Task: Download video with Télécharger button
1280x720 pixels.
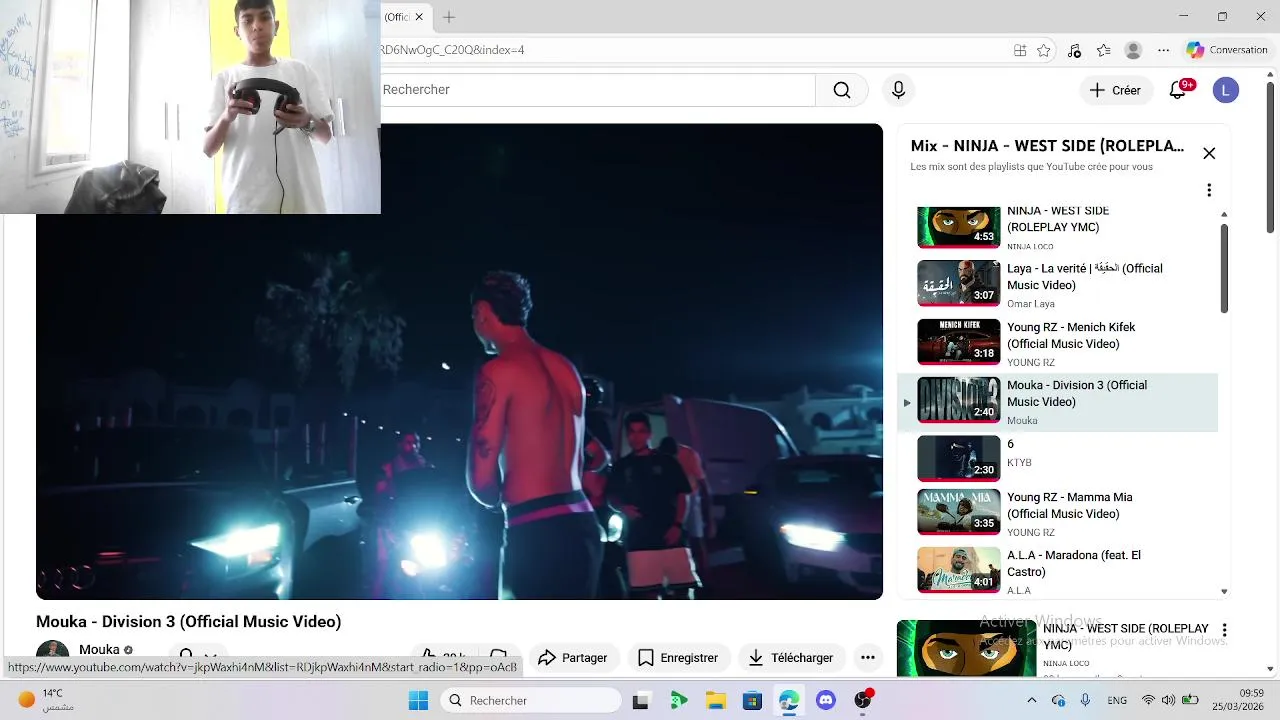Action: coord(791,657)
